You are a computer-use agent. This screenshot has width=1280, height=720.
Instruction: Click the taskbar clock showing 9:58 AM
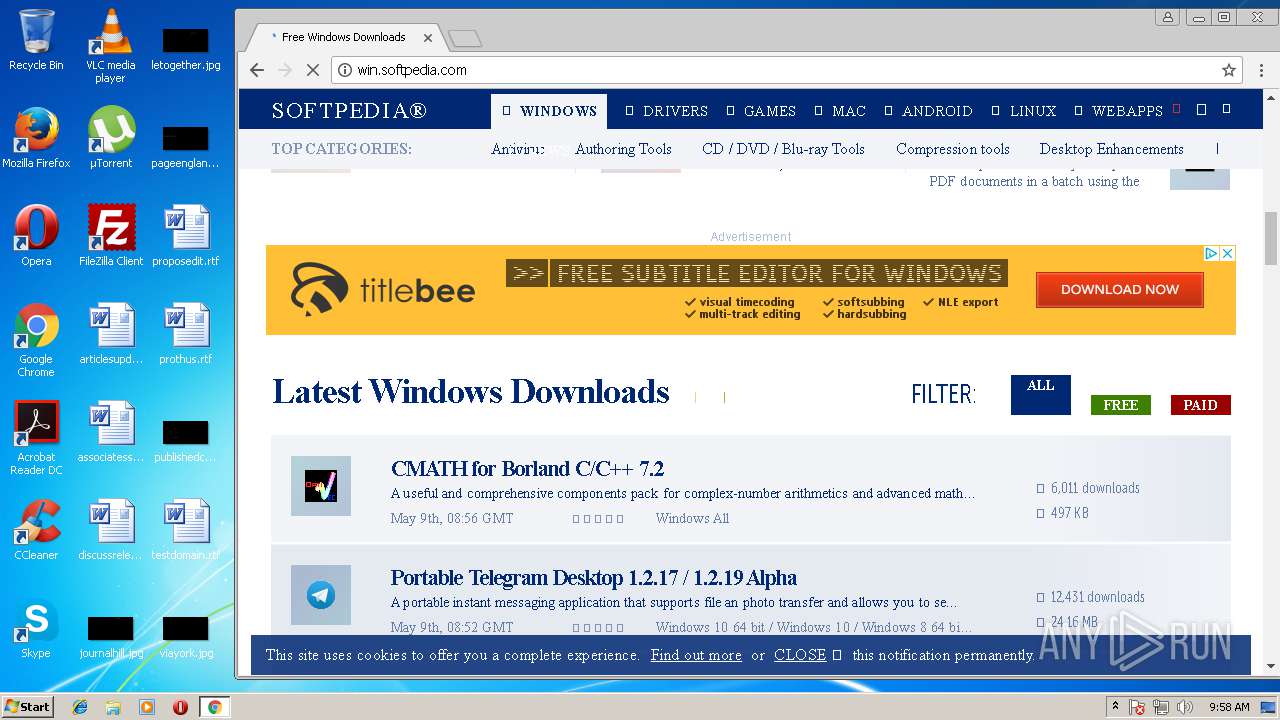pyautogui.click(x=1229, y=707)
